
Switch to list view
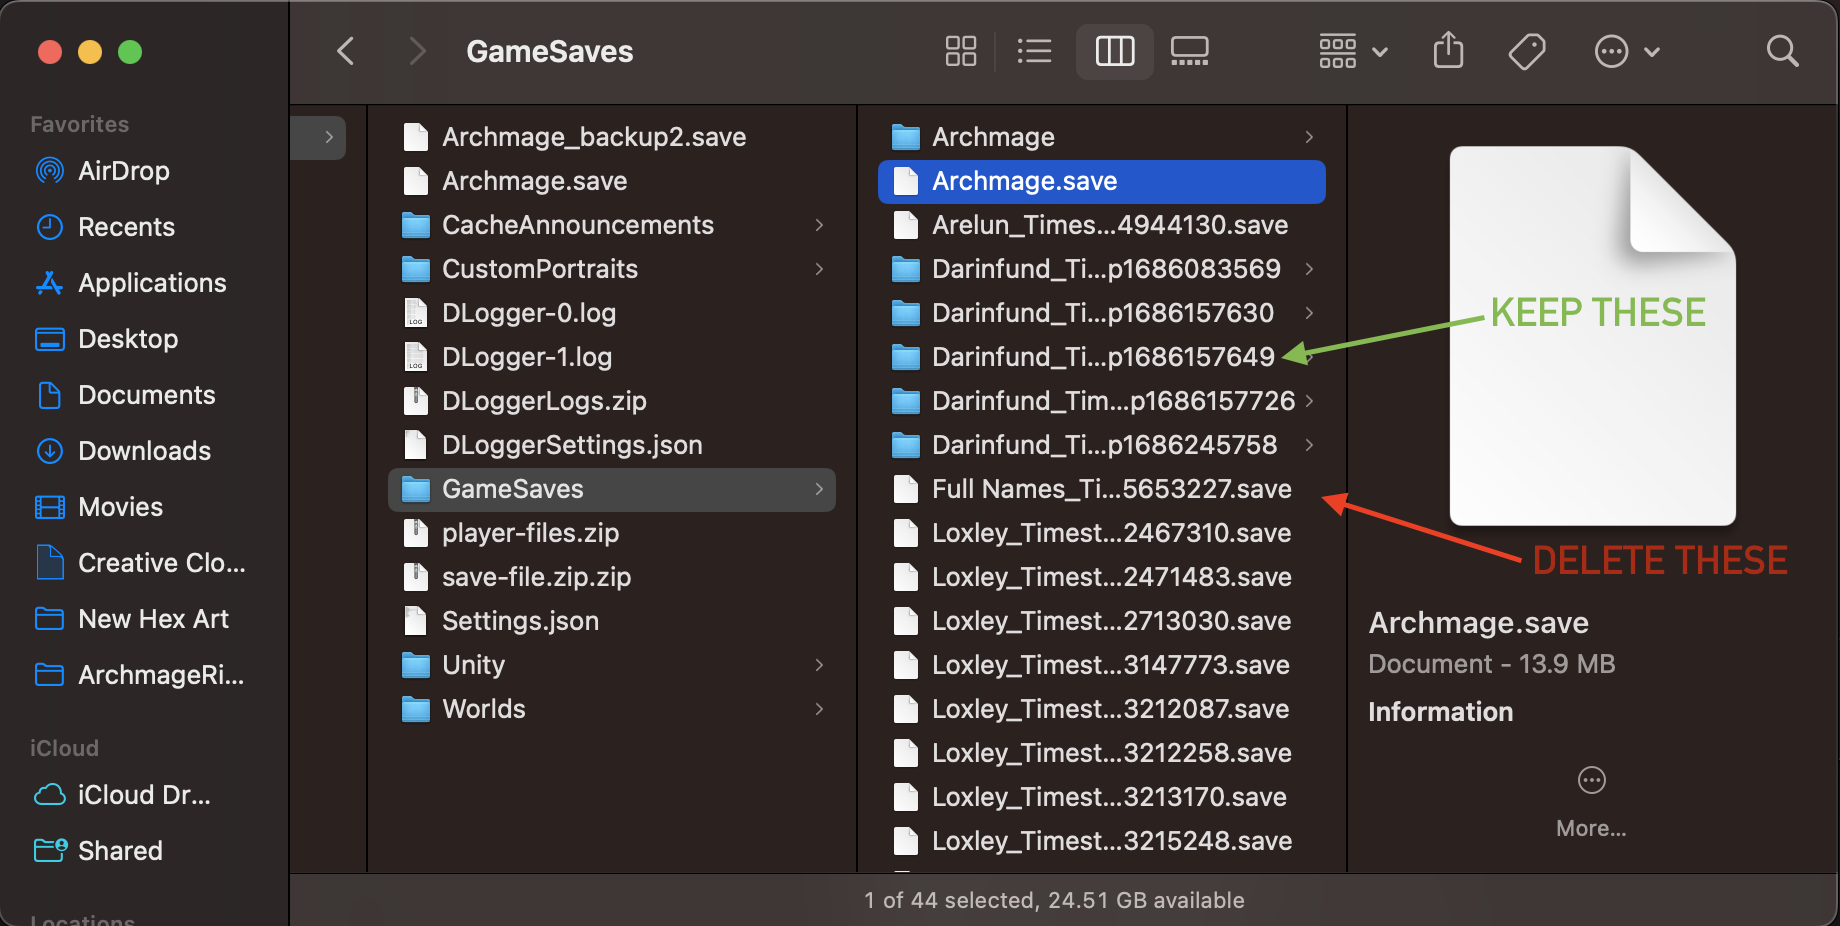1034,51
